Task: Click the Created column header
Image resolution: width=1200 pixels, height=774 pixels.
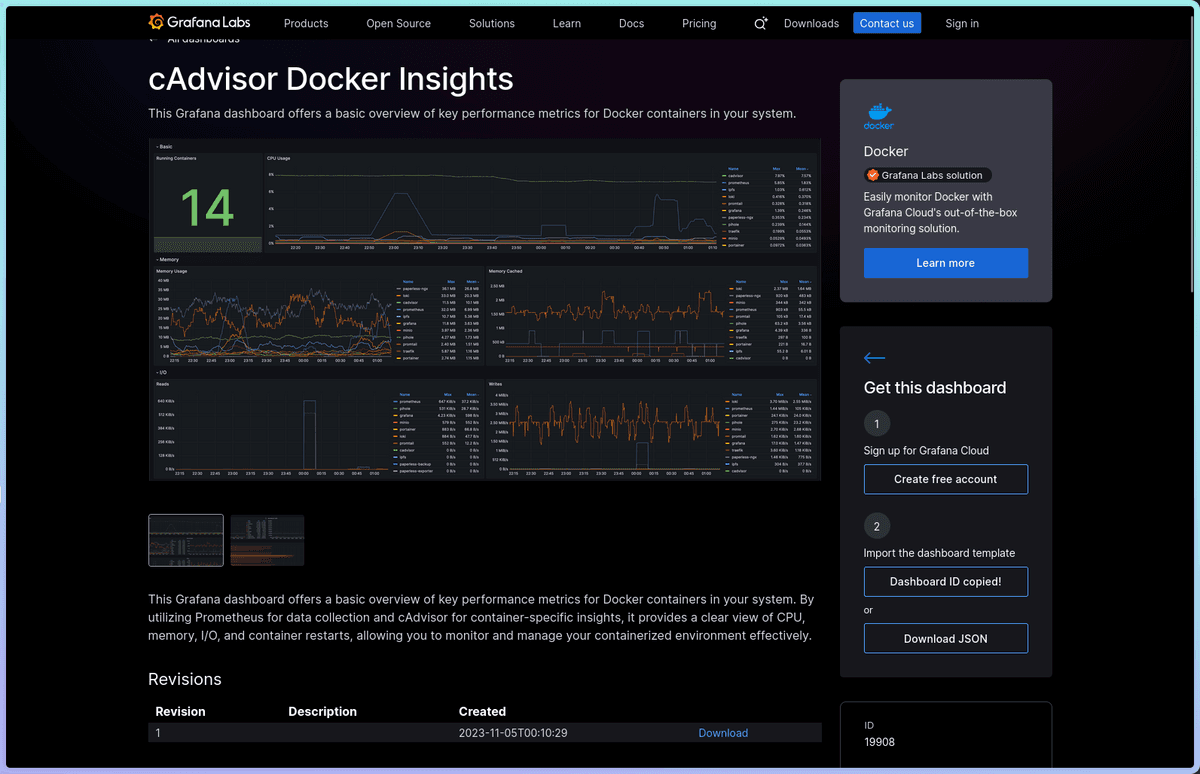Action: [x=482, y=712]
